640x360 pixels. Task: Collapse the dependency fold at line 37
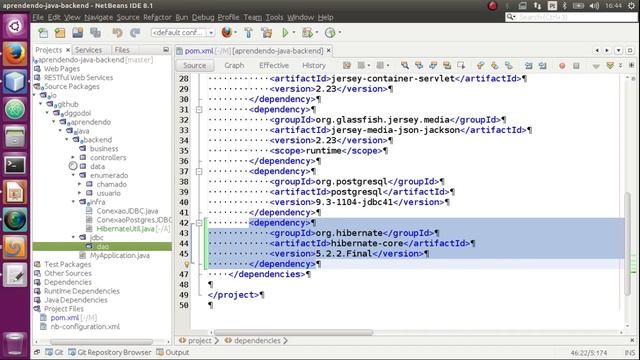(199, 171)
